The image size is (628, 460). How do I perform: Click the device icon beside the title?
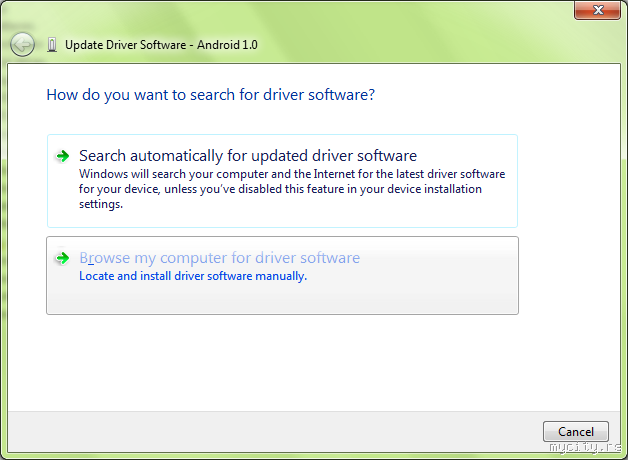[52, 44]
